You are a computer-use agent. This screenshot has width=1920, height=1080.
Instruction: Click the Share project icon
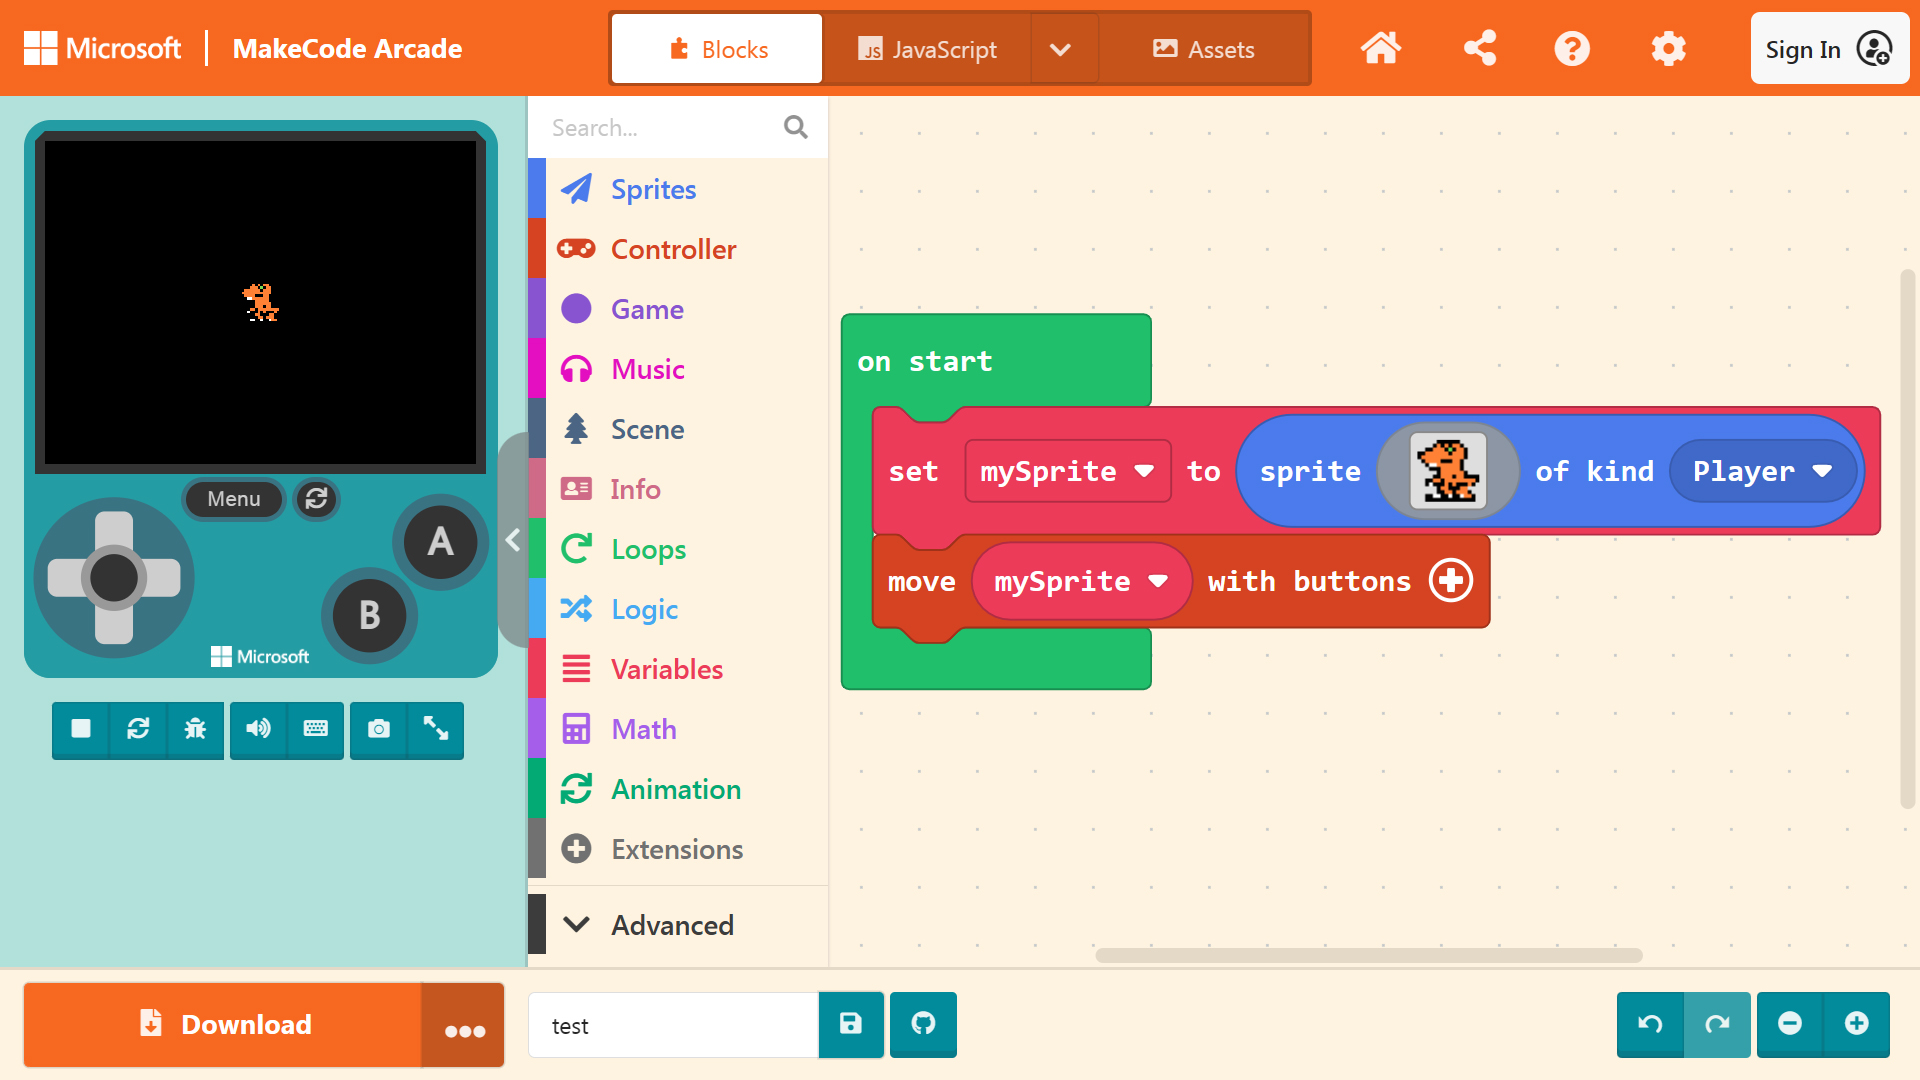click(x=1479, y=48)
